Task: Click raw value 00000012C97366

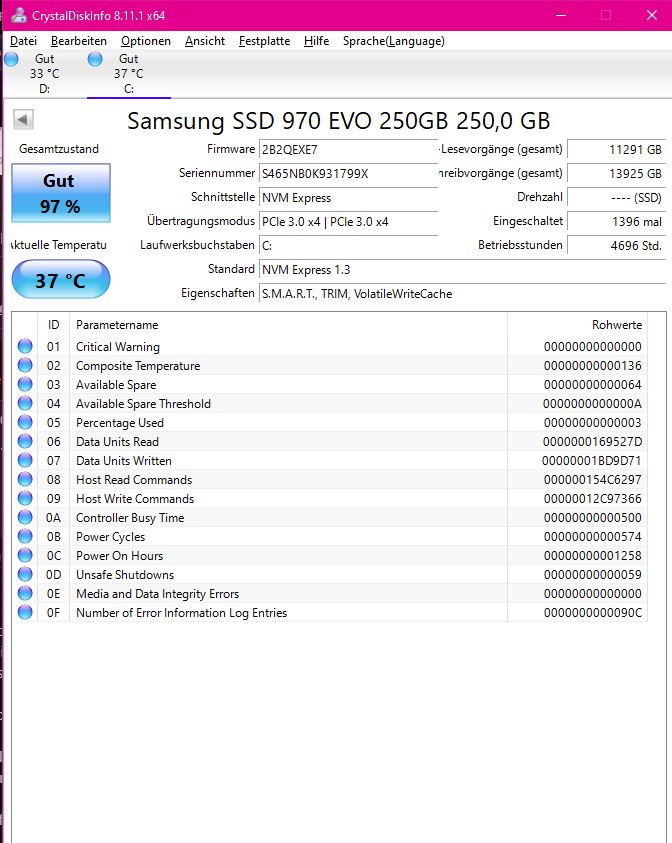Action: click(592, 498)
